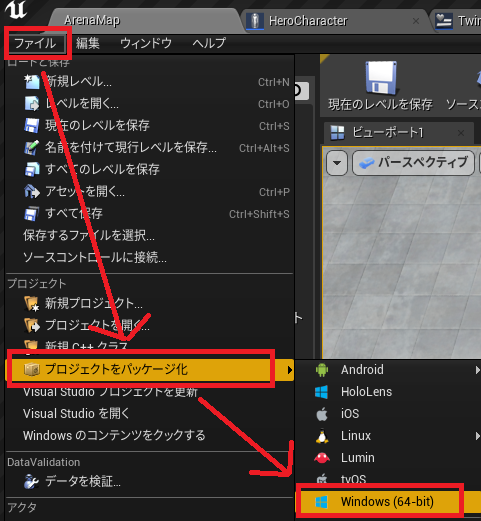The image size is (481, 521).
Task: Close the HeroCharacter tab
Action: 416,21
